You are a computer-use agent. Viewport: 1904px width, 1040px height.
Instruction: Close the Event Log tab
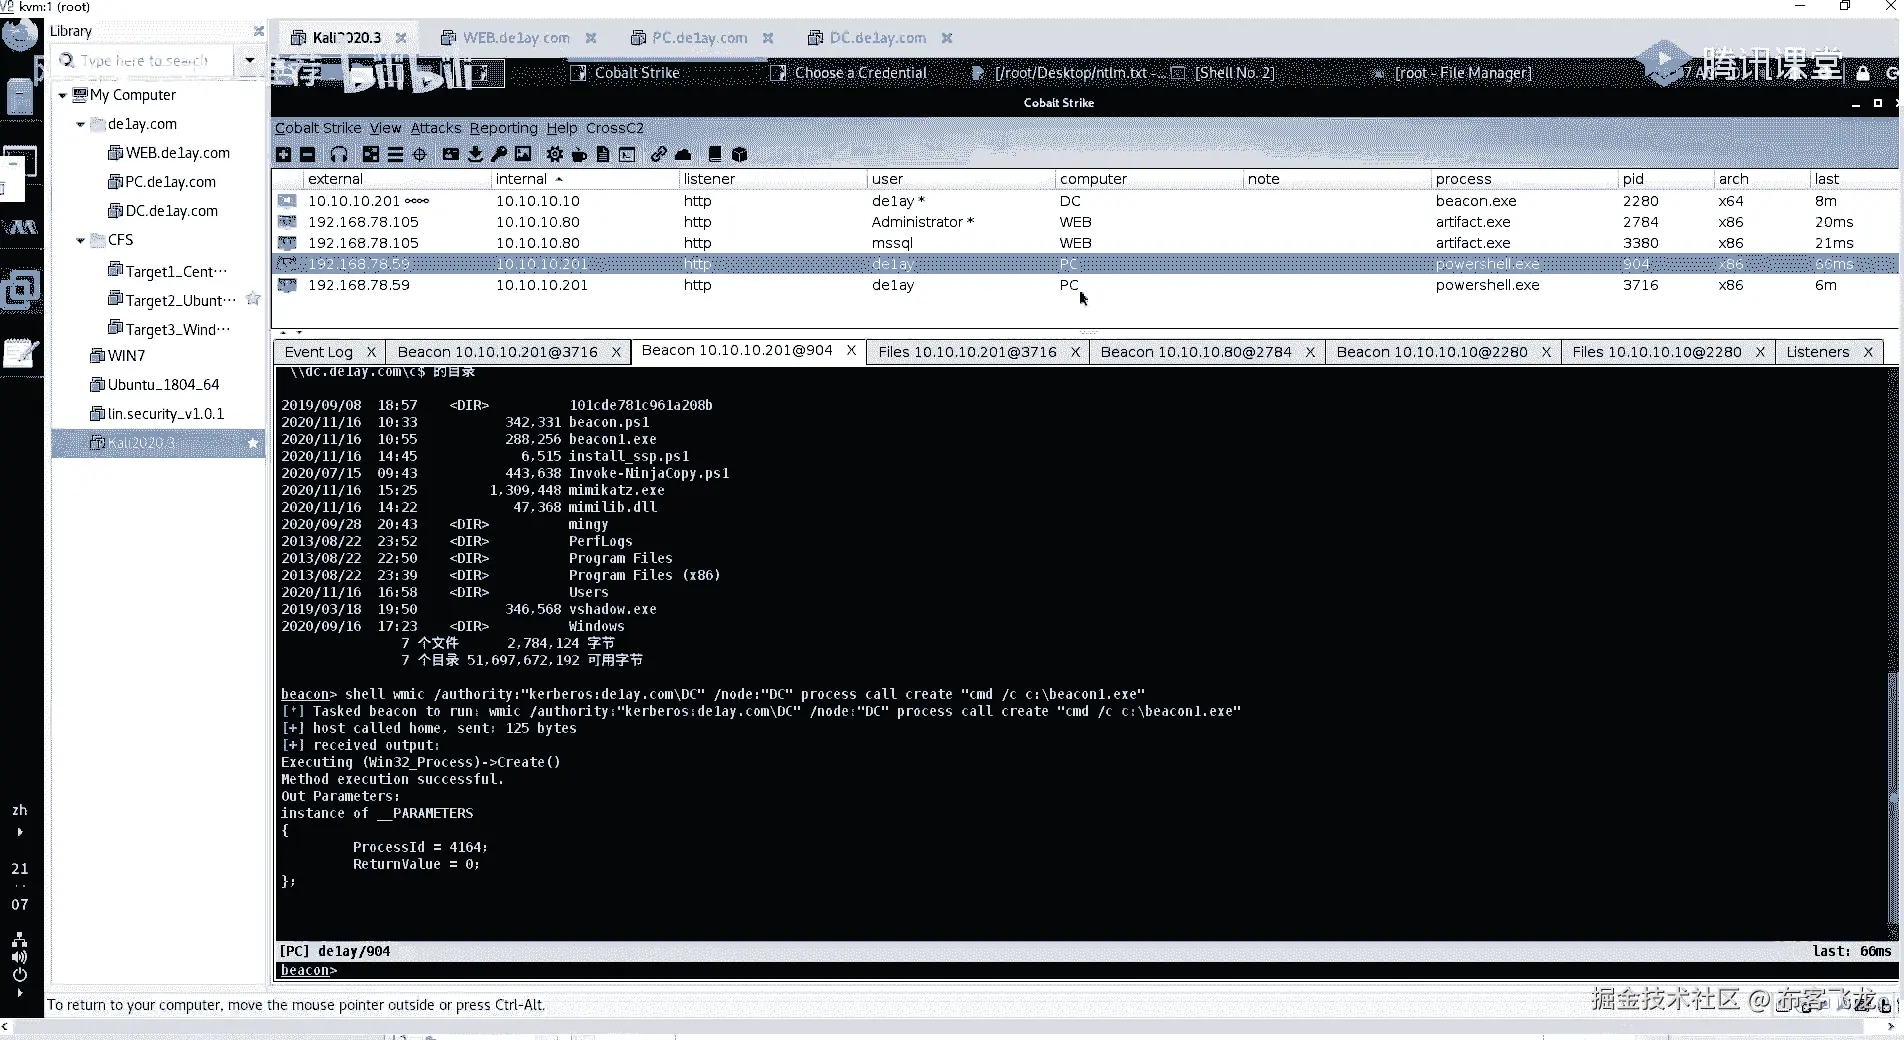(x=371, y=352)
